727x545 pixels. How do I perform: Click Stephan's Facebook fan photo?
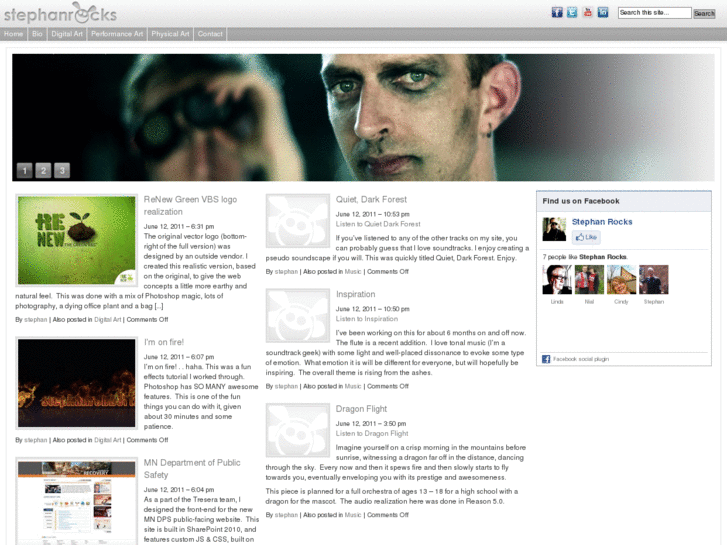tap(654, 279)
